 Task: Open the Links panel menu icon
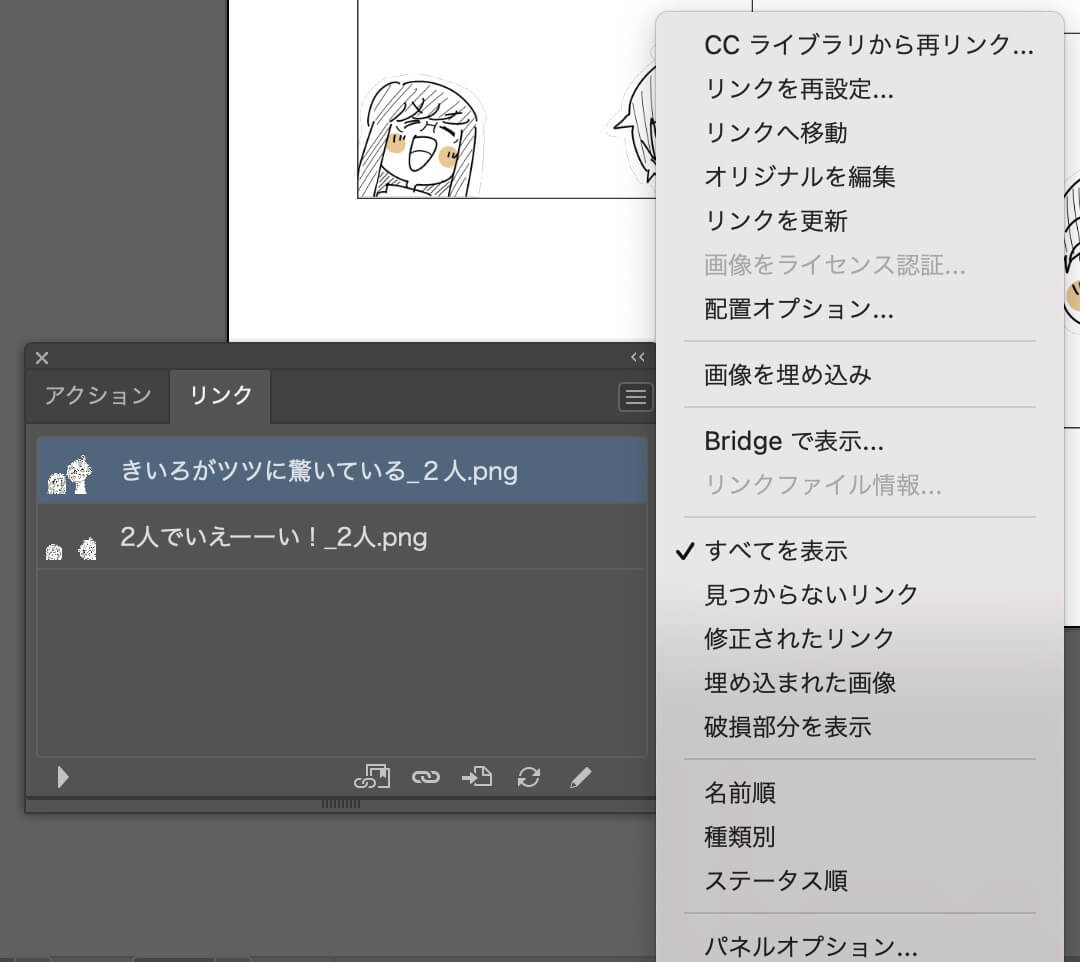(636, 397)
